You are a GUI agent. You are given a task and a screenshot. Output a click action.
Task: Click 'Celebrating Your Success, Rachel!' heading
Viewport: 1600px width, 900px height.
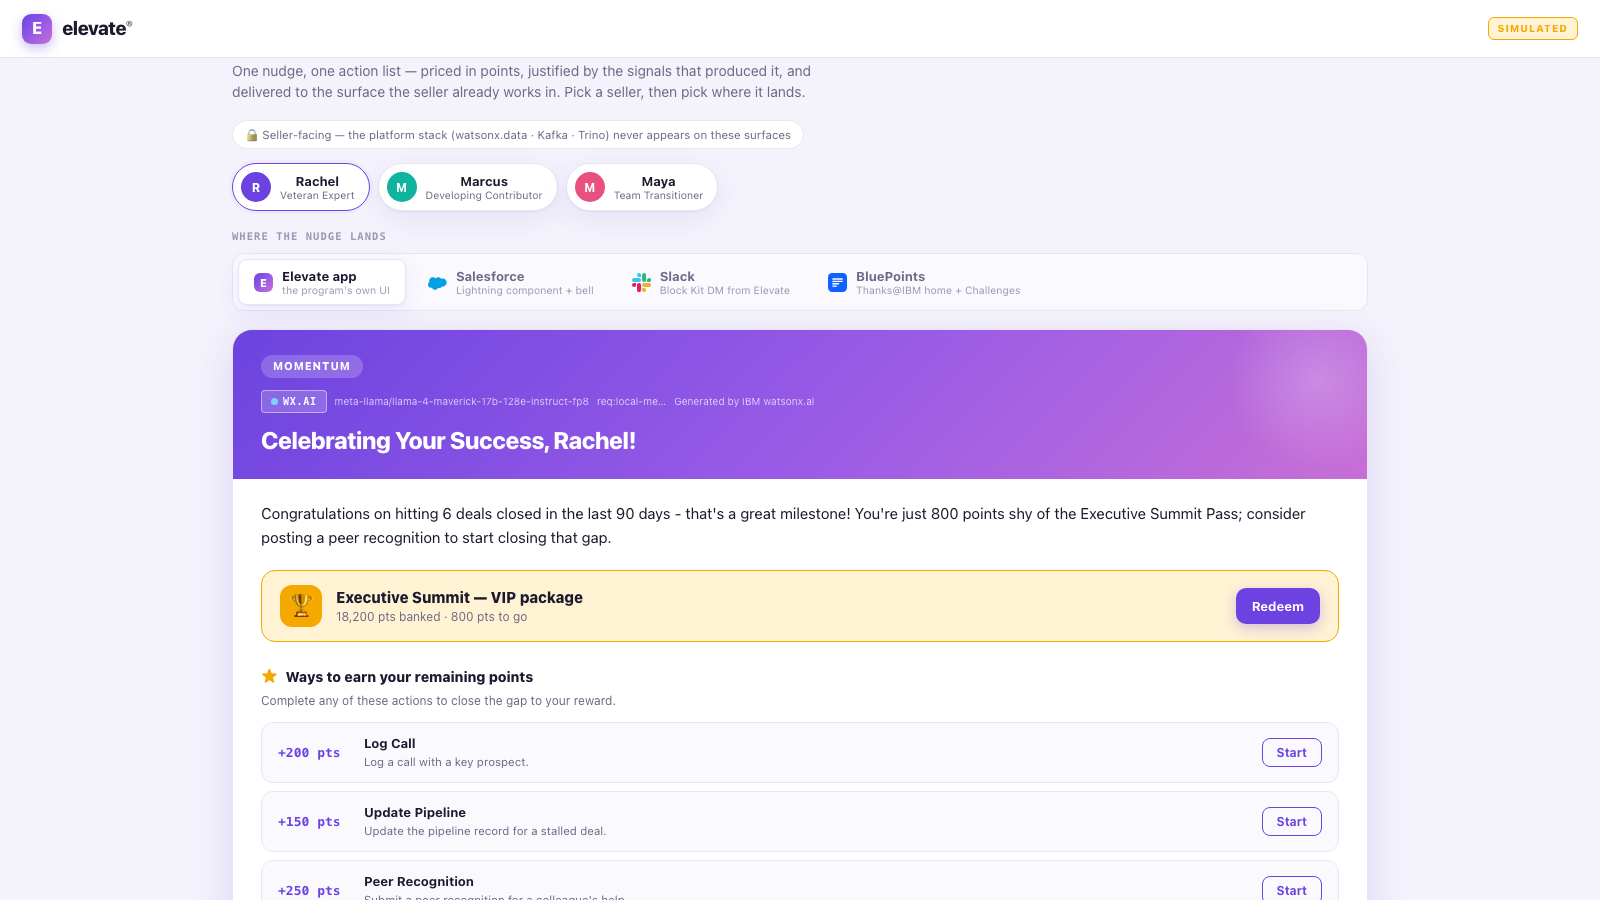point(448,441)
